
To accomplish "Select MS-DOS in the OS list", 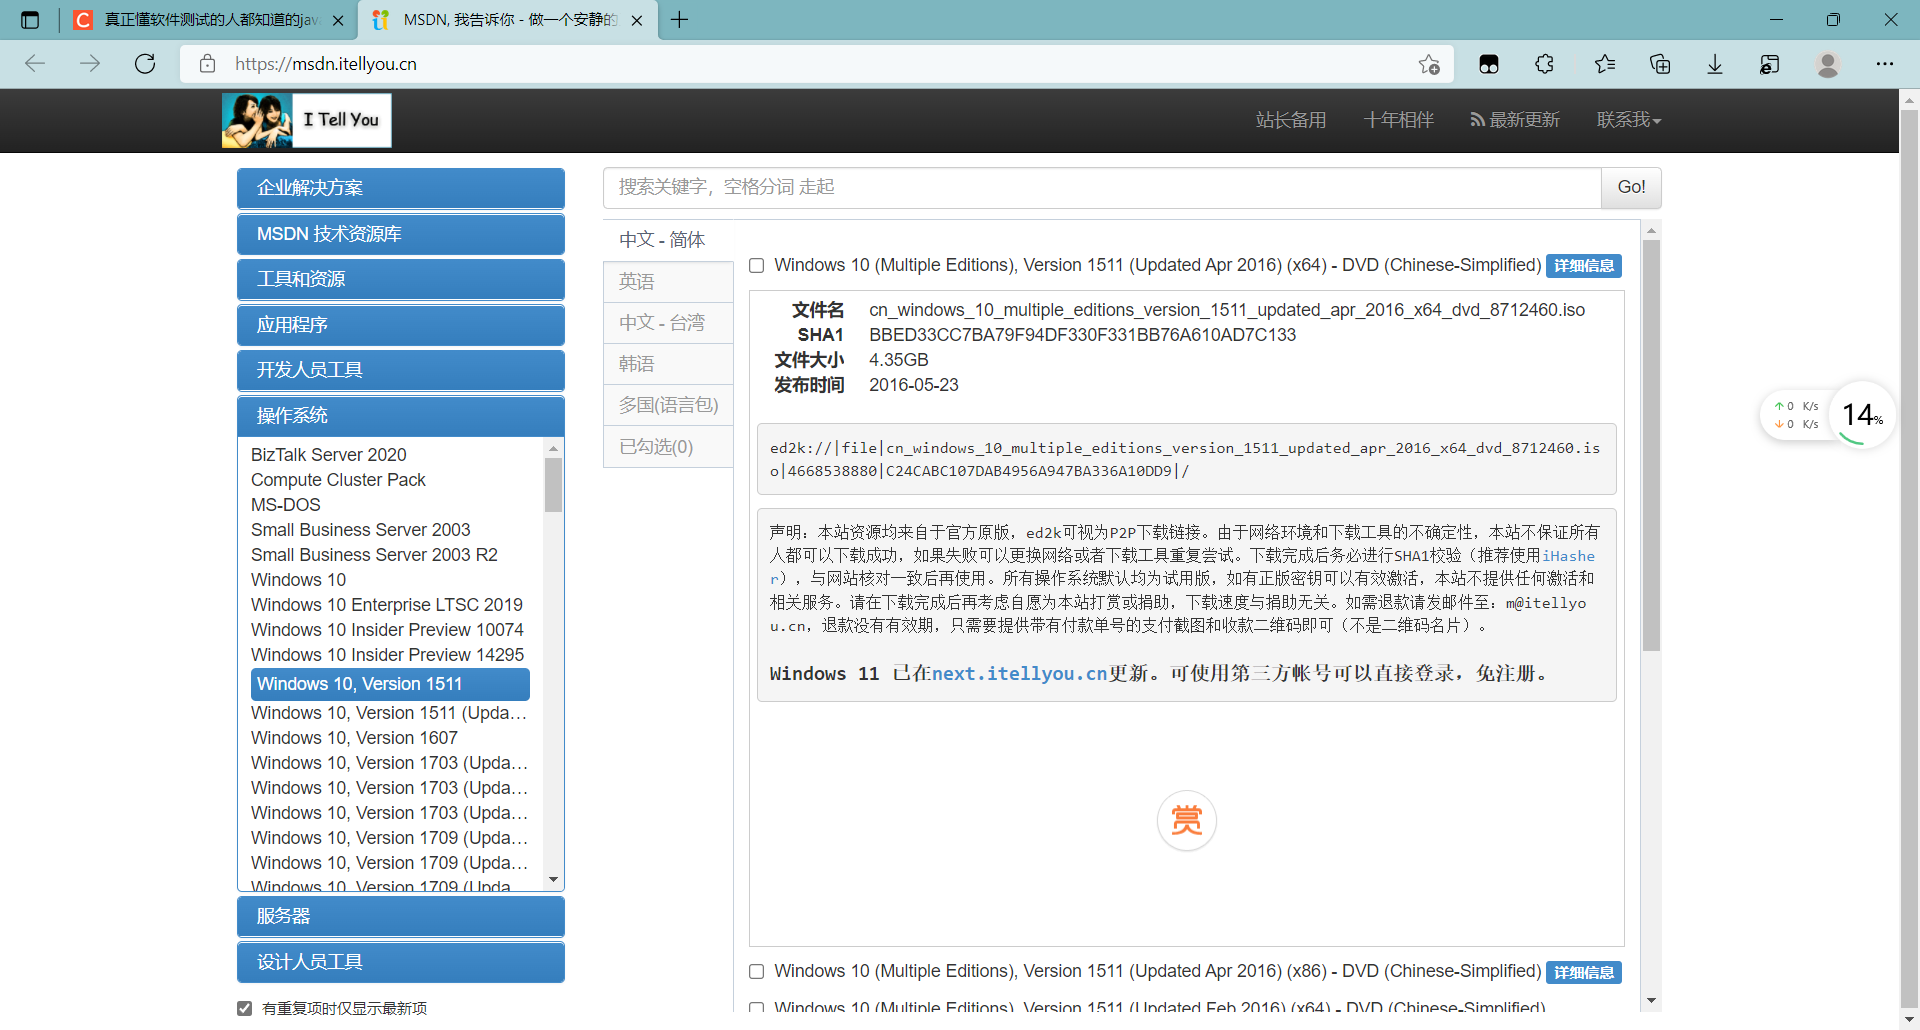I will [286, 505].
